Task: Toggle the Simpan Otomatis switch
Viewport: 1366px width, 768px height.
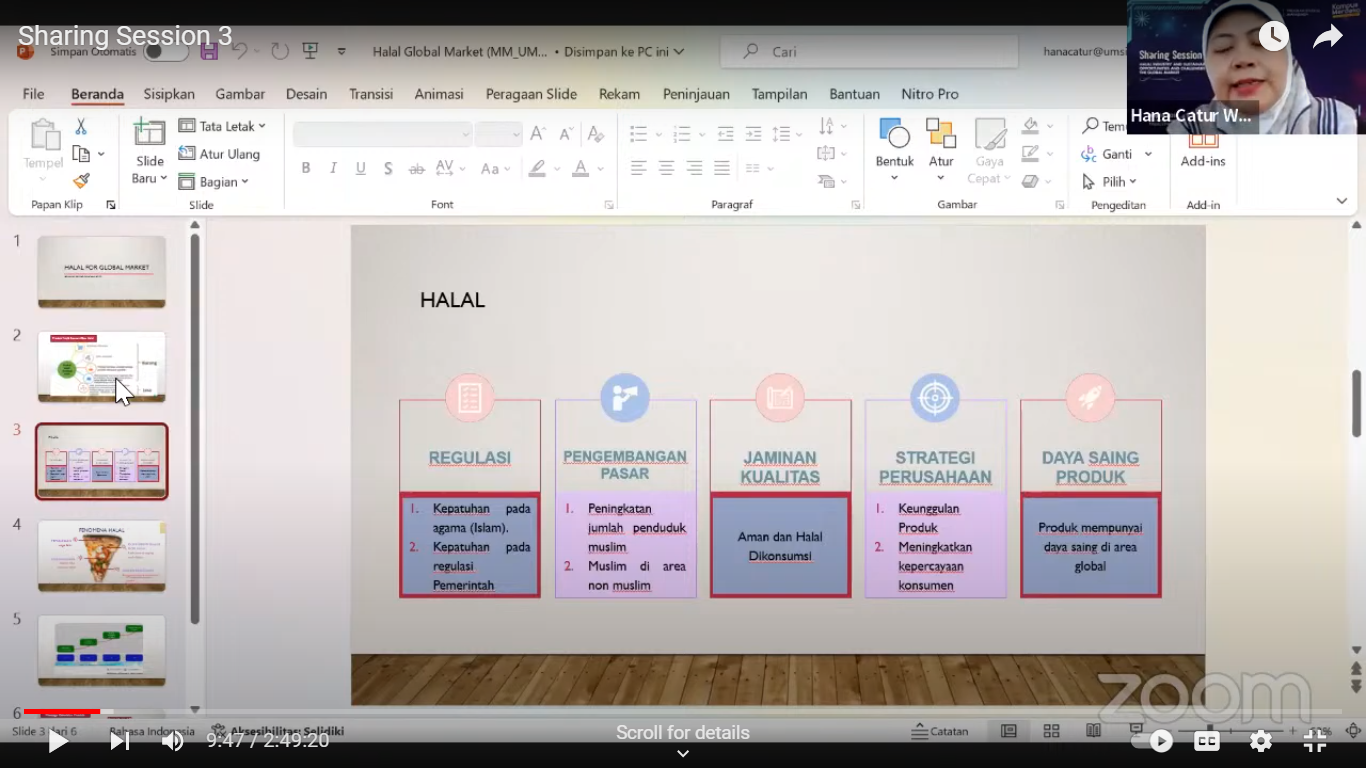Action: click(x=165, y=51)
